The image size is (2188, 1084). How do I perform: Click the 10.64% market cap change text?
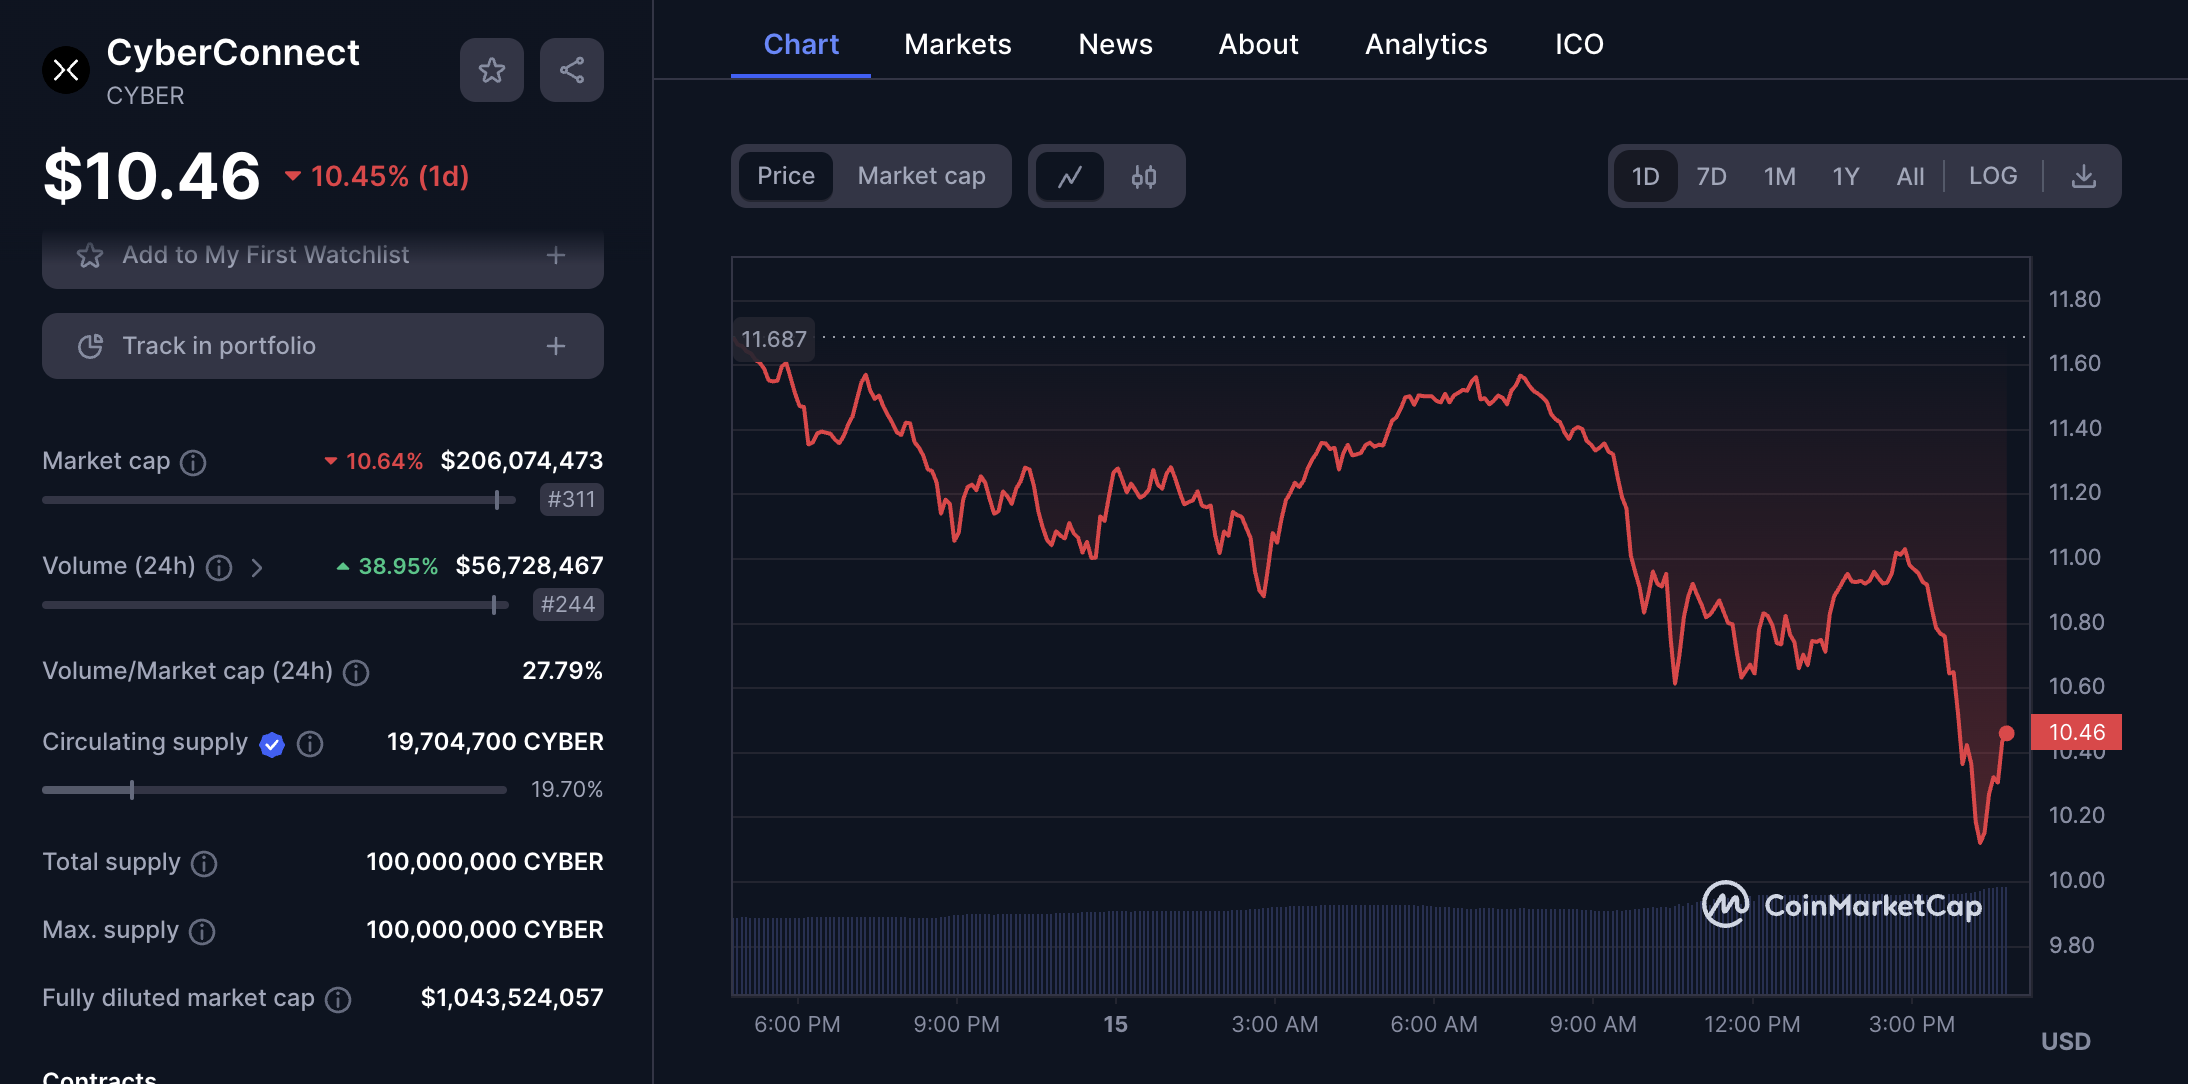tap(384, 461)
